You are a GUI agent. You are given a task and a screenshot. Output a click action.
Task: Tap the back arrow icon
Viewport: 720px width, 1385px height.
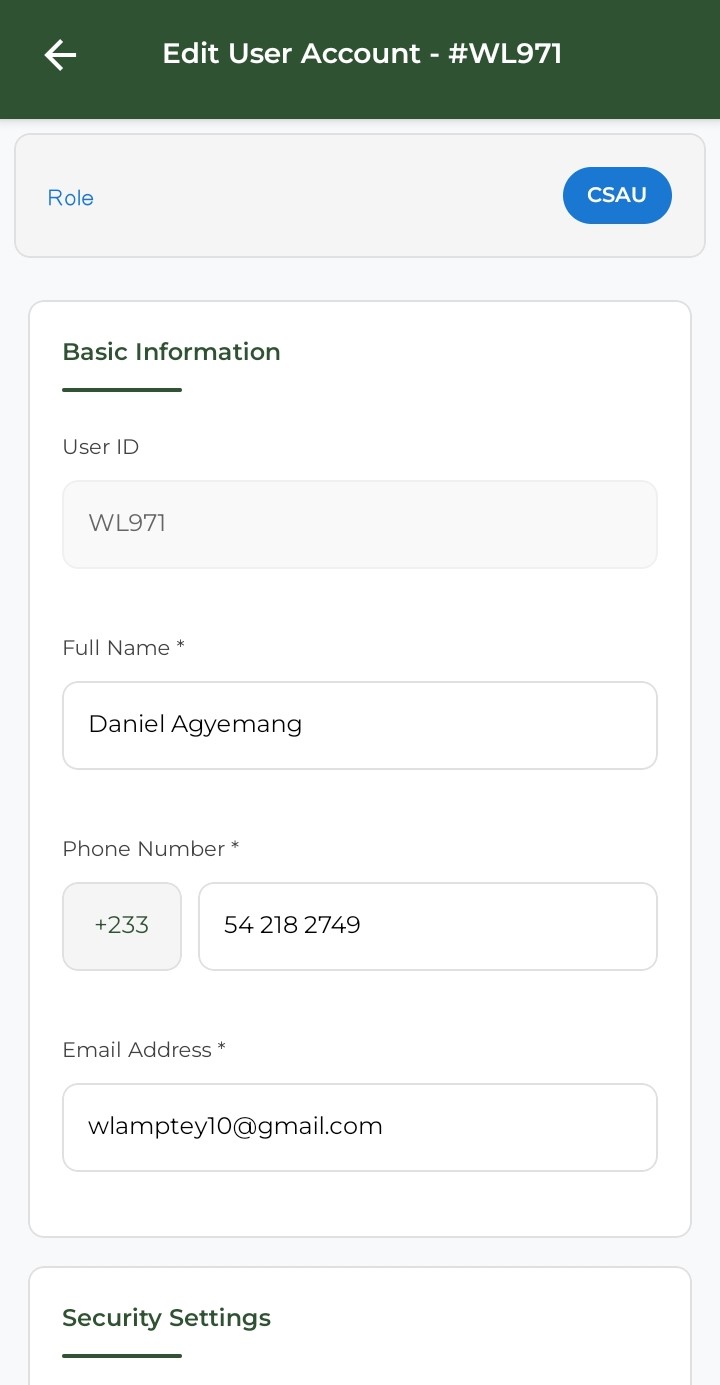pyautogui.click(x=61, y=55)
